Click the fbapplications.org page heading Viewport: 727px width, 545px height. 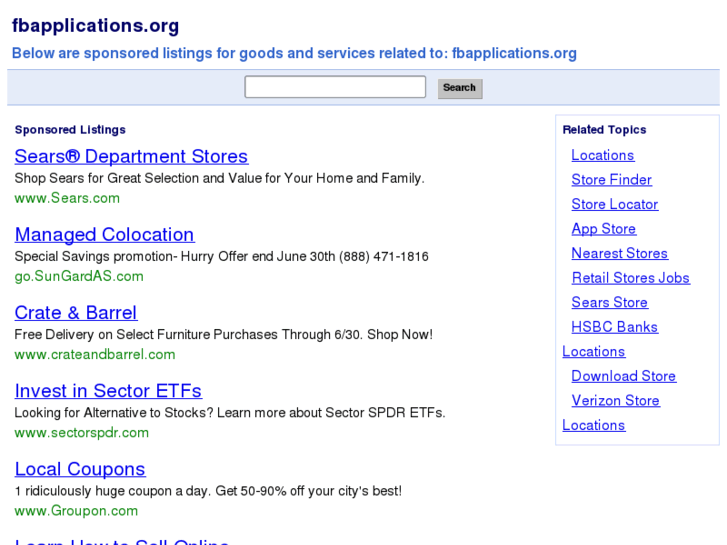pyautogui.click(x=96, y=26)
